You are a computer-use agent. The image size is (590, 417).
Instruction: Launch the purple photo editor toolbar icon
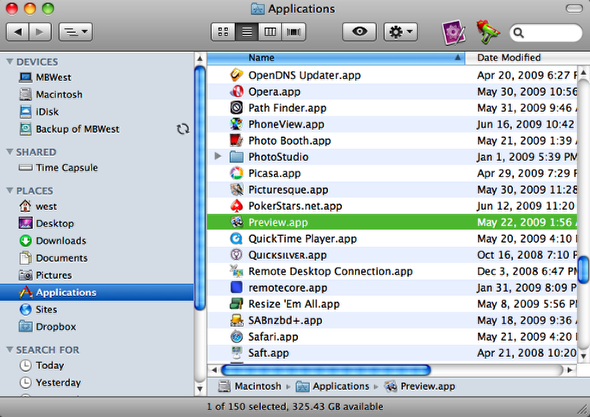tap(453, 32)
